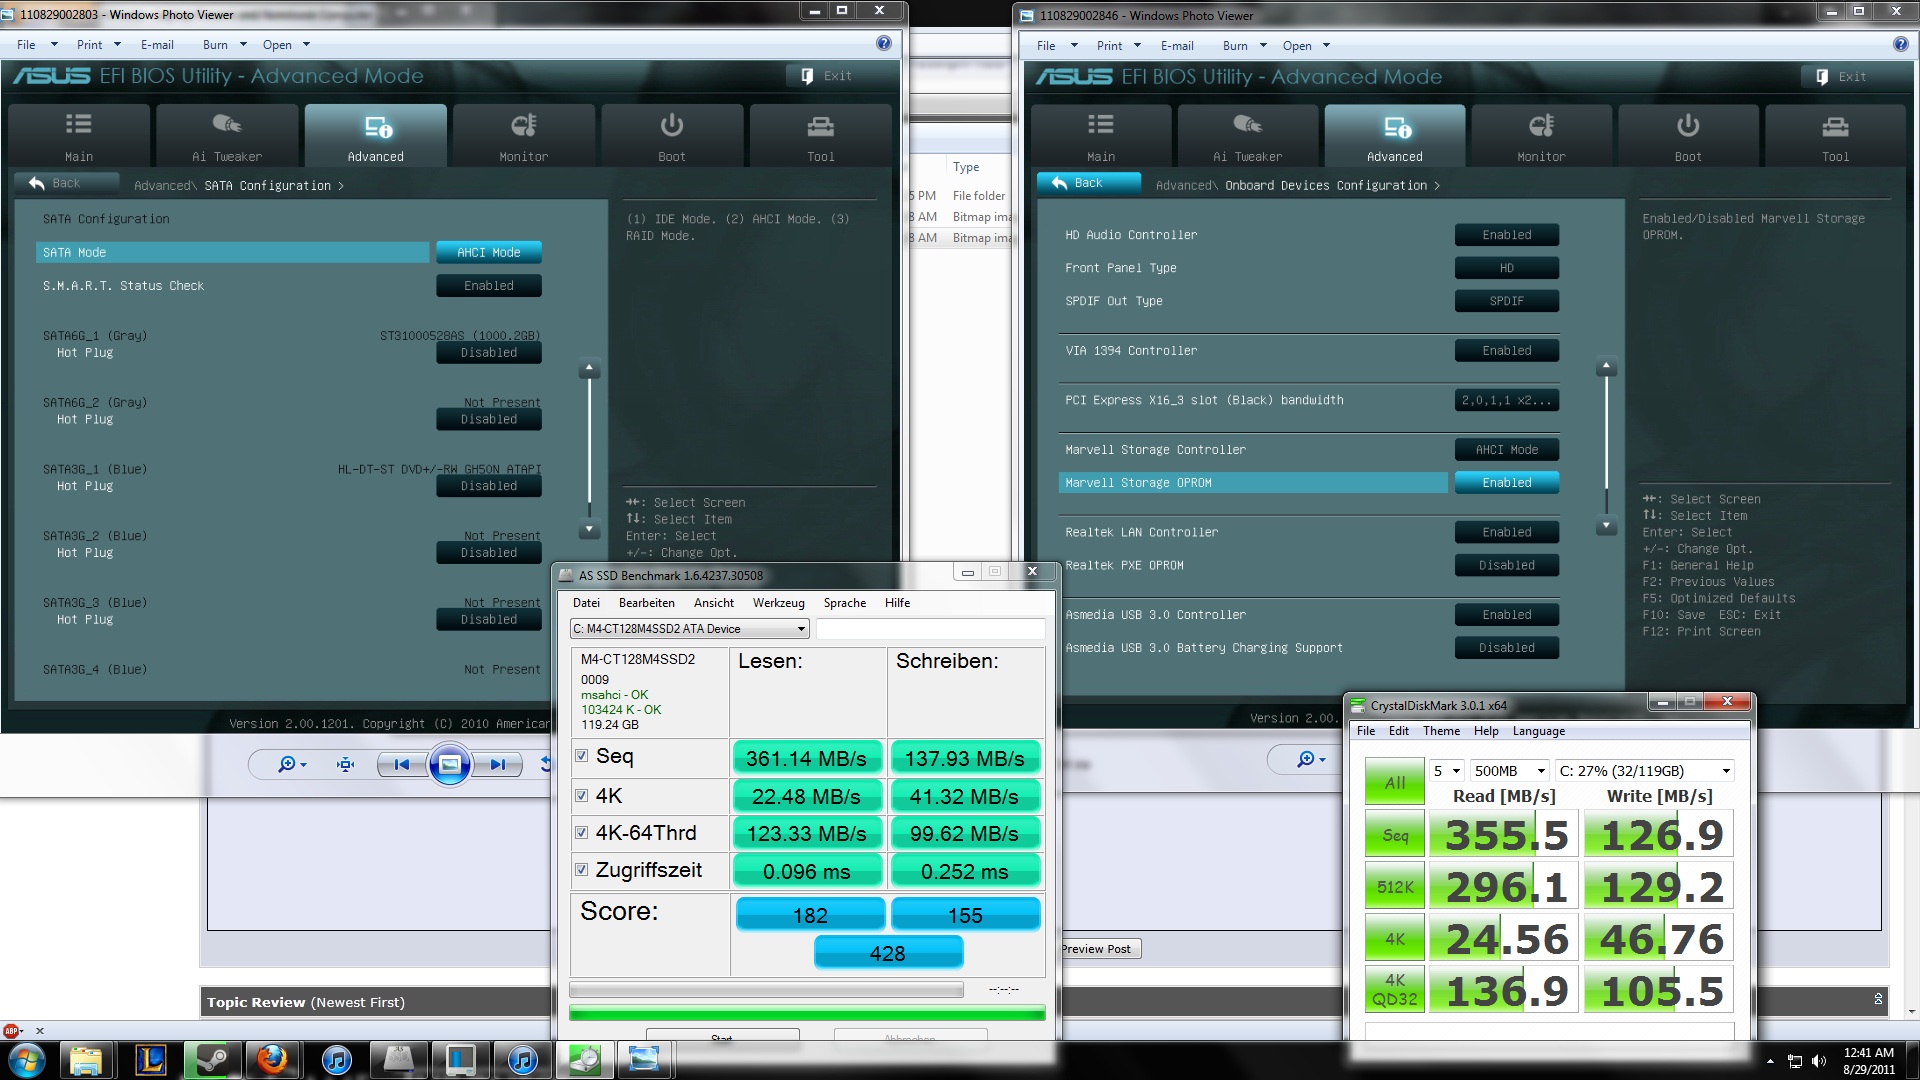Open the Datei menu in AS SSD

pyautogui.click(x=586, y=603)
